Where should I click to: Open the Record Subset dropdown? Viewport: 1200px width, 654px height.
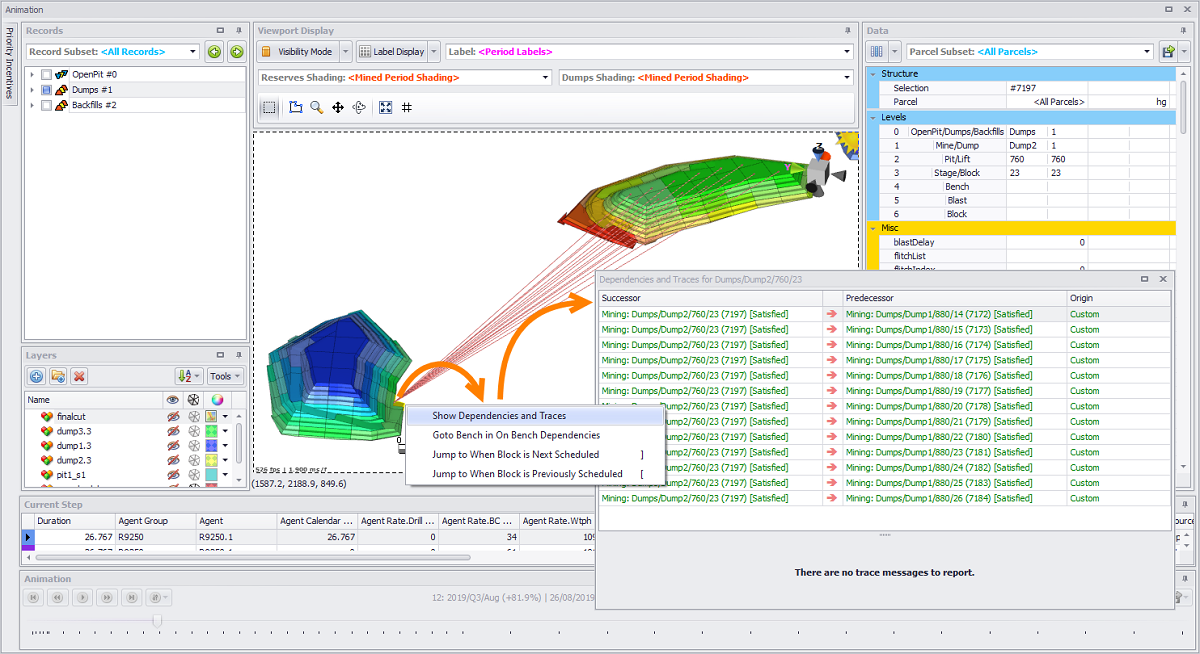click(194, 52)
